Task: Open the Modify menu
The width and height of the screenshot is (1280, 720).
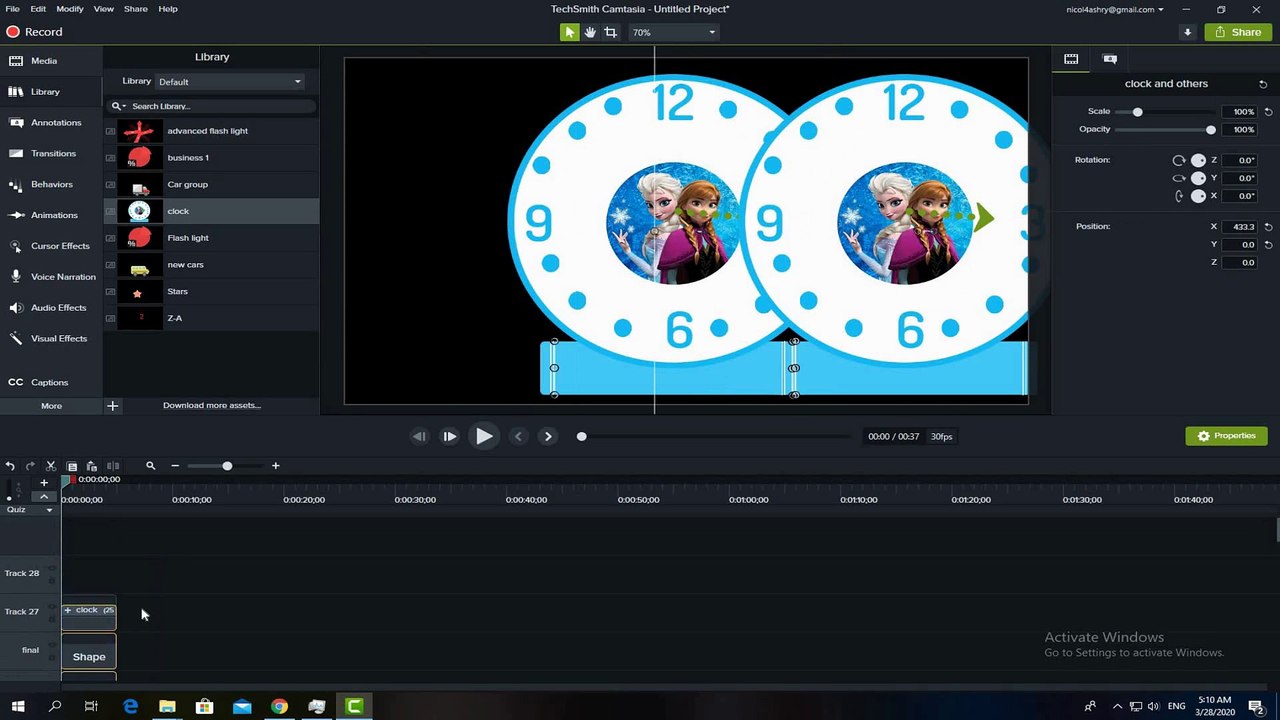Action: click(x=70, y=9)
